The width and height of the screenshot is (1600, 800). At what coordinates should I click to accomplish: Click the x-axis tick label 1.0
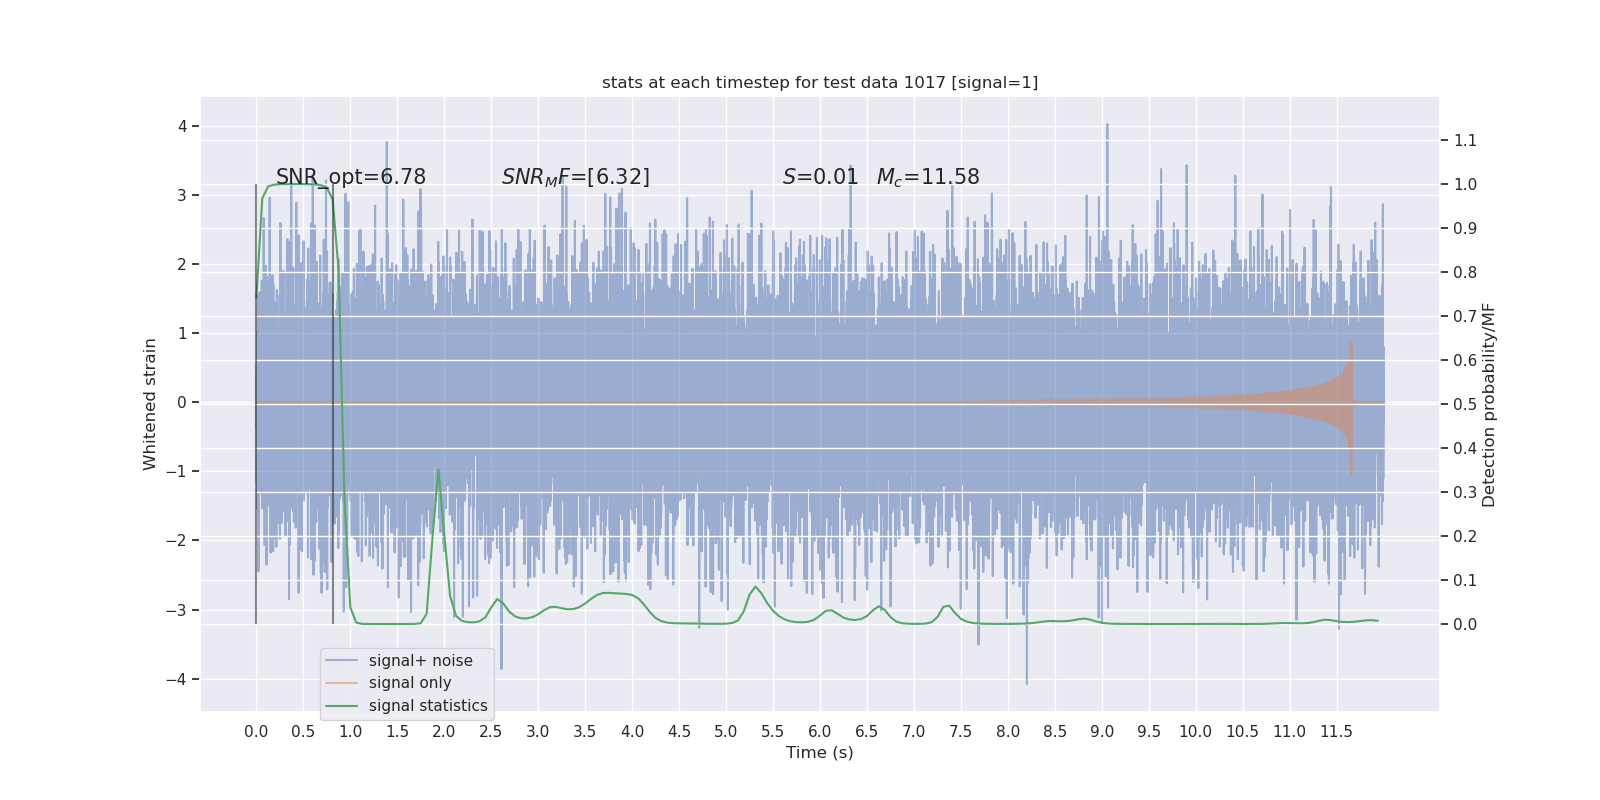click(350, 731)
